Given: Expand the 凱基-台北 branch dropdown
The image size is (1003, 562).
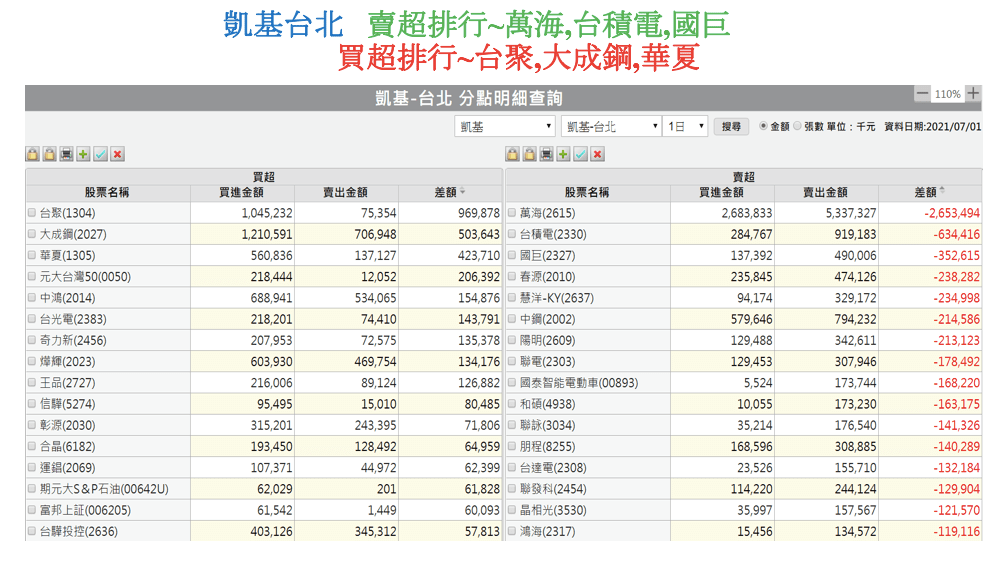Looking at the screenshot, I should (611, 127).
